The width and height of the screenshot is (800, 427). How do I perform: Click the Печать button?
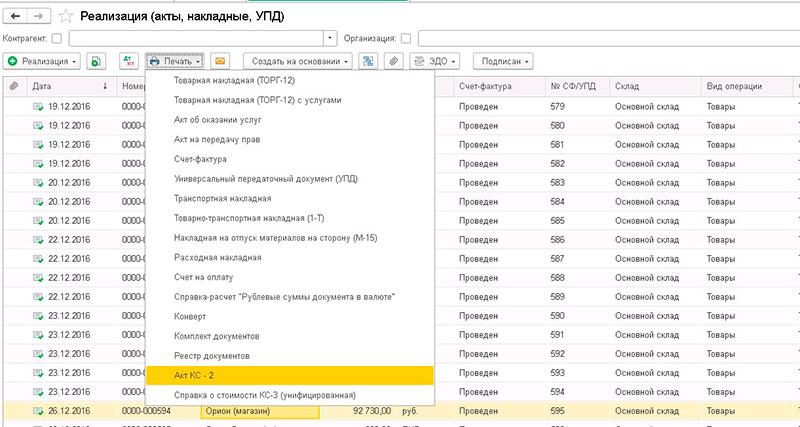[x=175, y=62]
